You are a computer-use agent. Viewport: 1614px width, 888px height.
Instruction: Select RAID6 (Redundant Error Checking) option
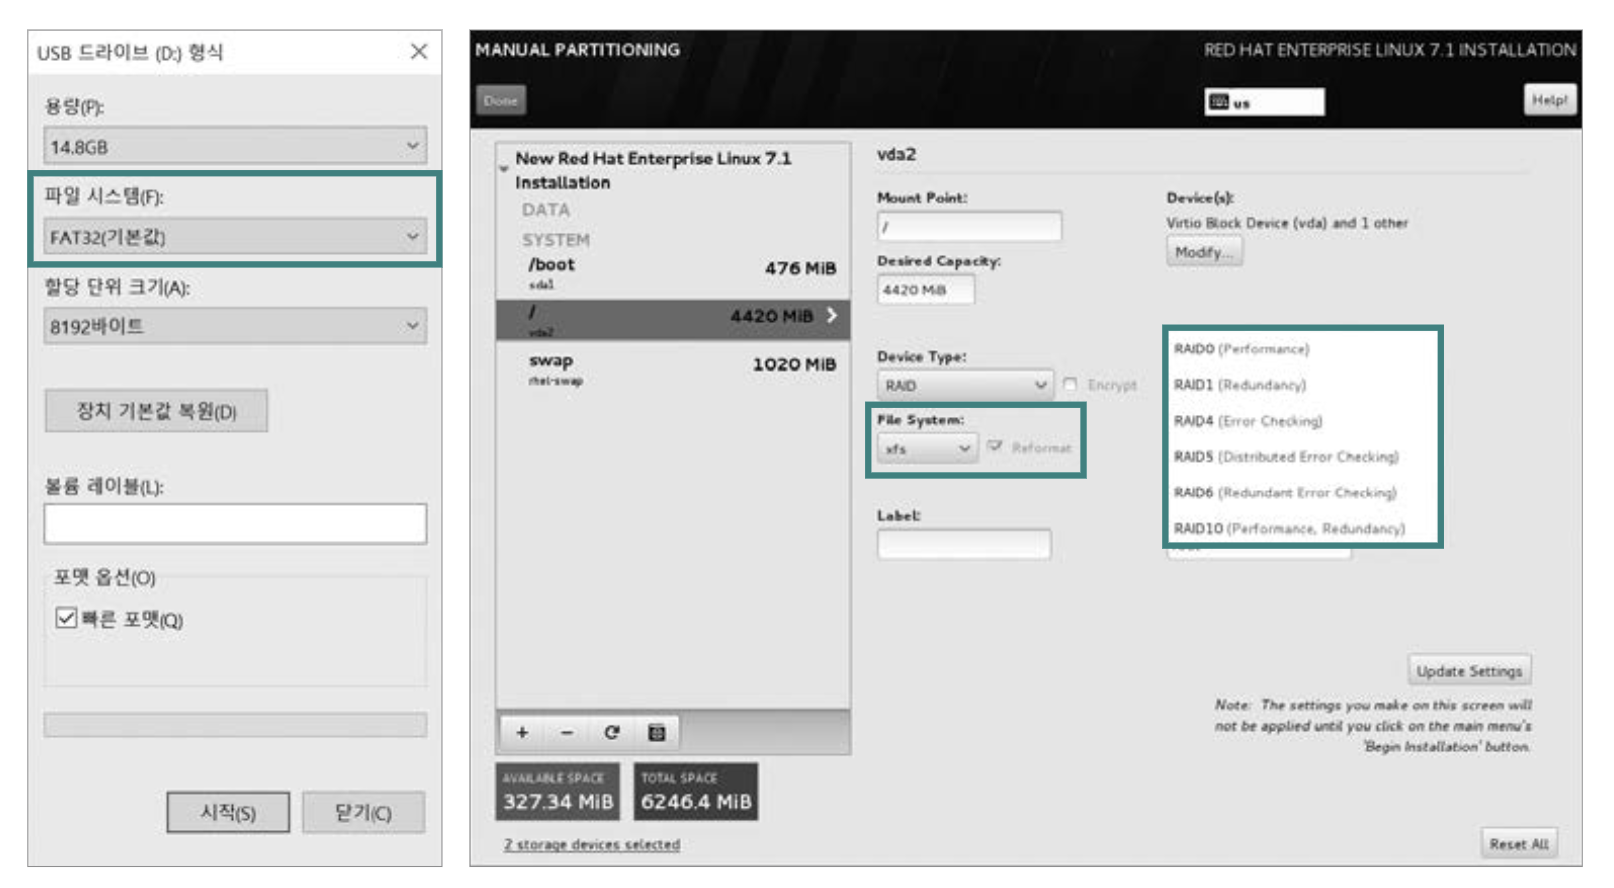[x=1285, y=493]
